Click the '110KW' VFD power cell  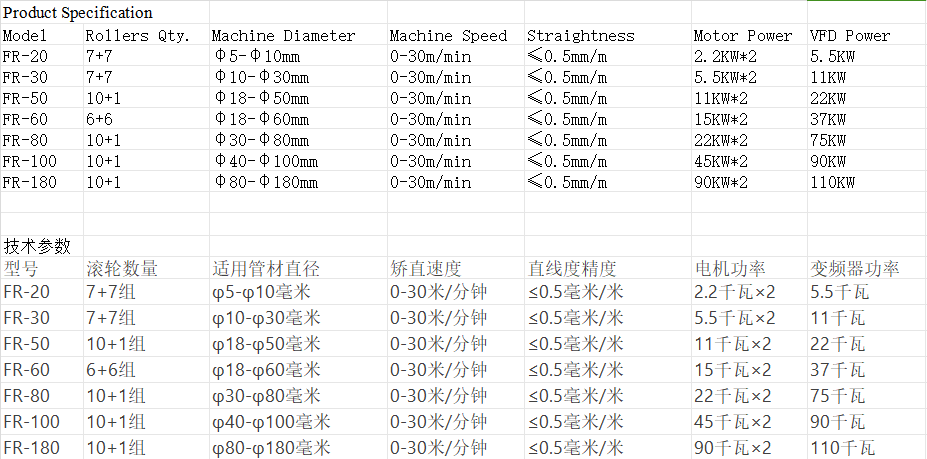coord(832,182)
